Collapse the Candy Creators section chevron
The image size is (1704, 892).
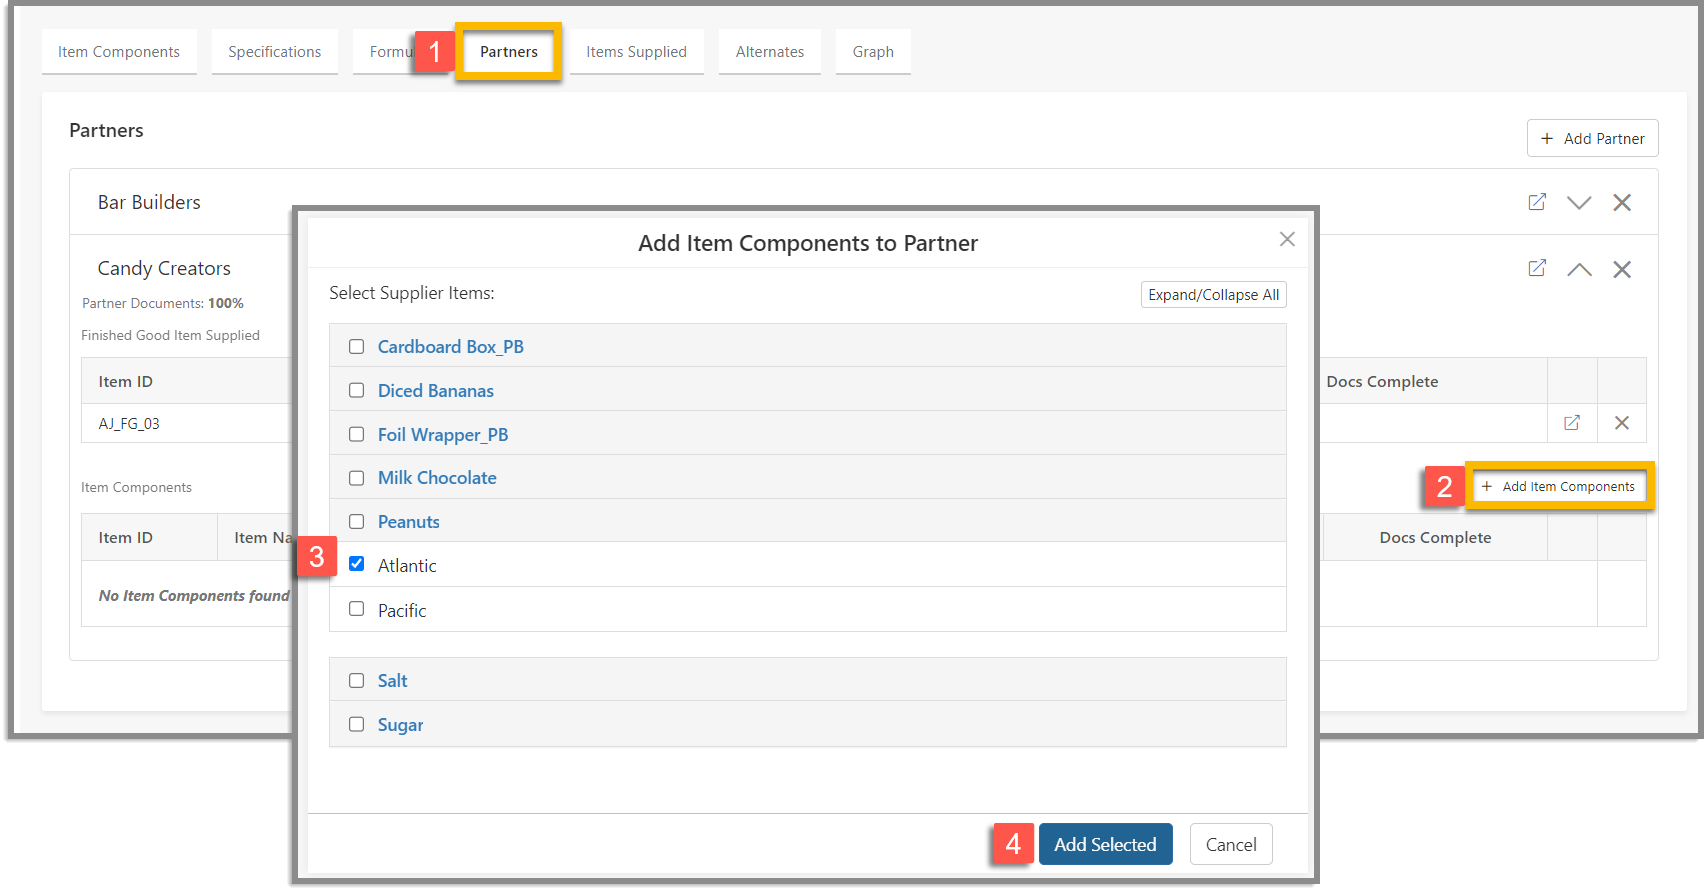1579,269
